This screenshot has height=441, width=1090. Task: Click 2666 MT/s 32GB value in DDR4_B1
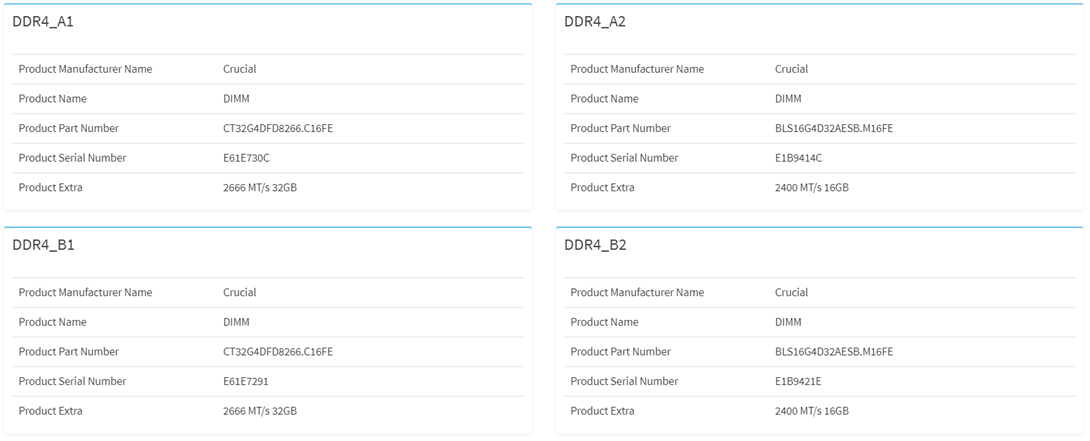pyautogui.click(x=260, y=410)
